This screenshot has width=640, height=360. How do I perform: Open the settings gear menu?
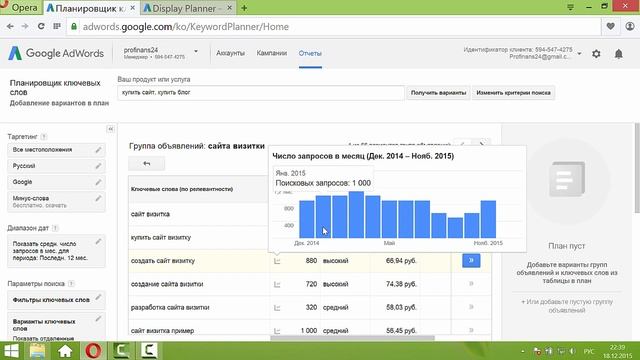coord(596,53)
